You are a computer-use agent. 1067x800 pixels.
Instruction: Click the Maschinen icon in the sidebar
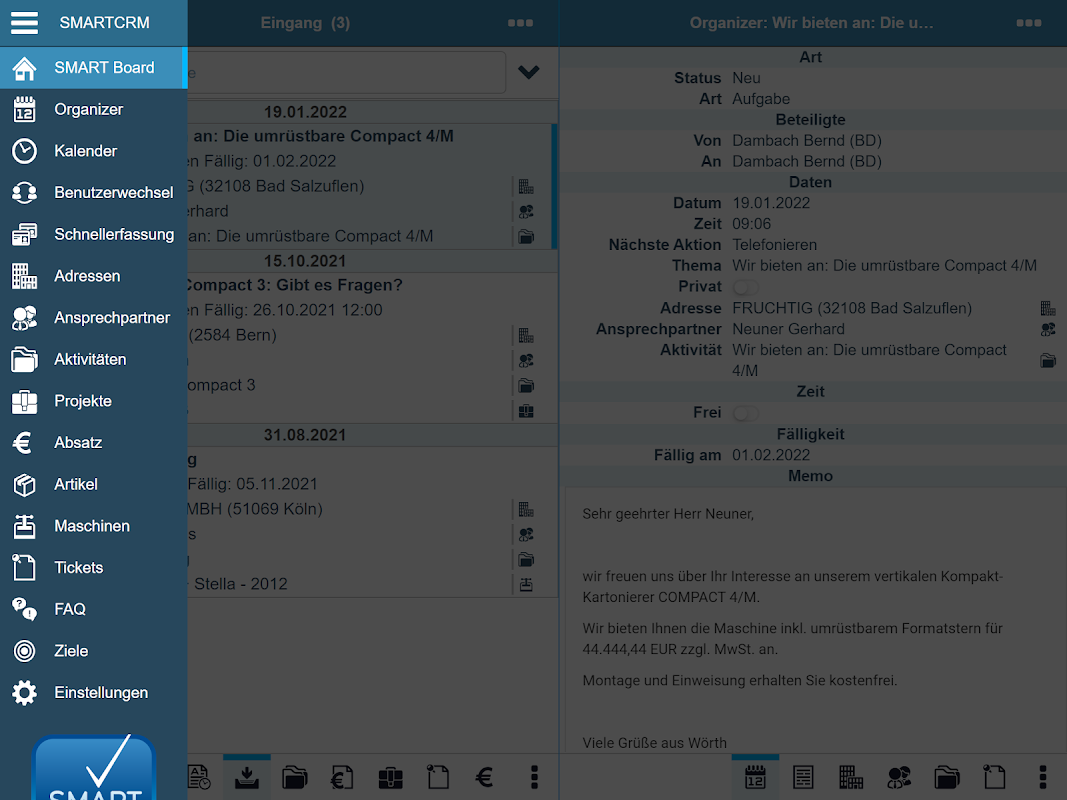(x=24, y=526)
